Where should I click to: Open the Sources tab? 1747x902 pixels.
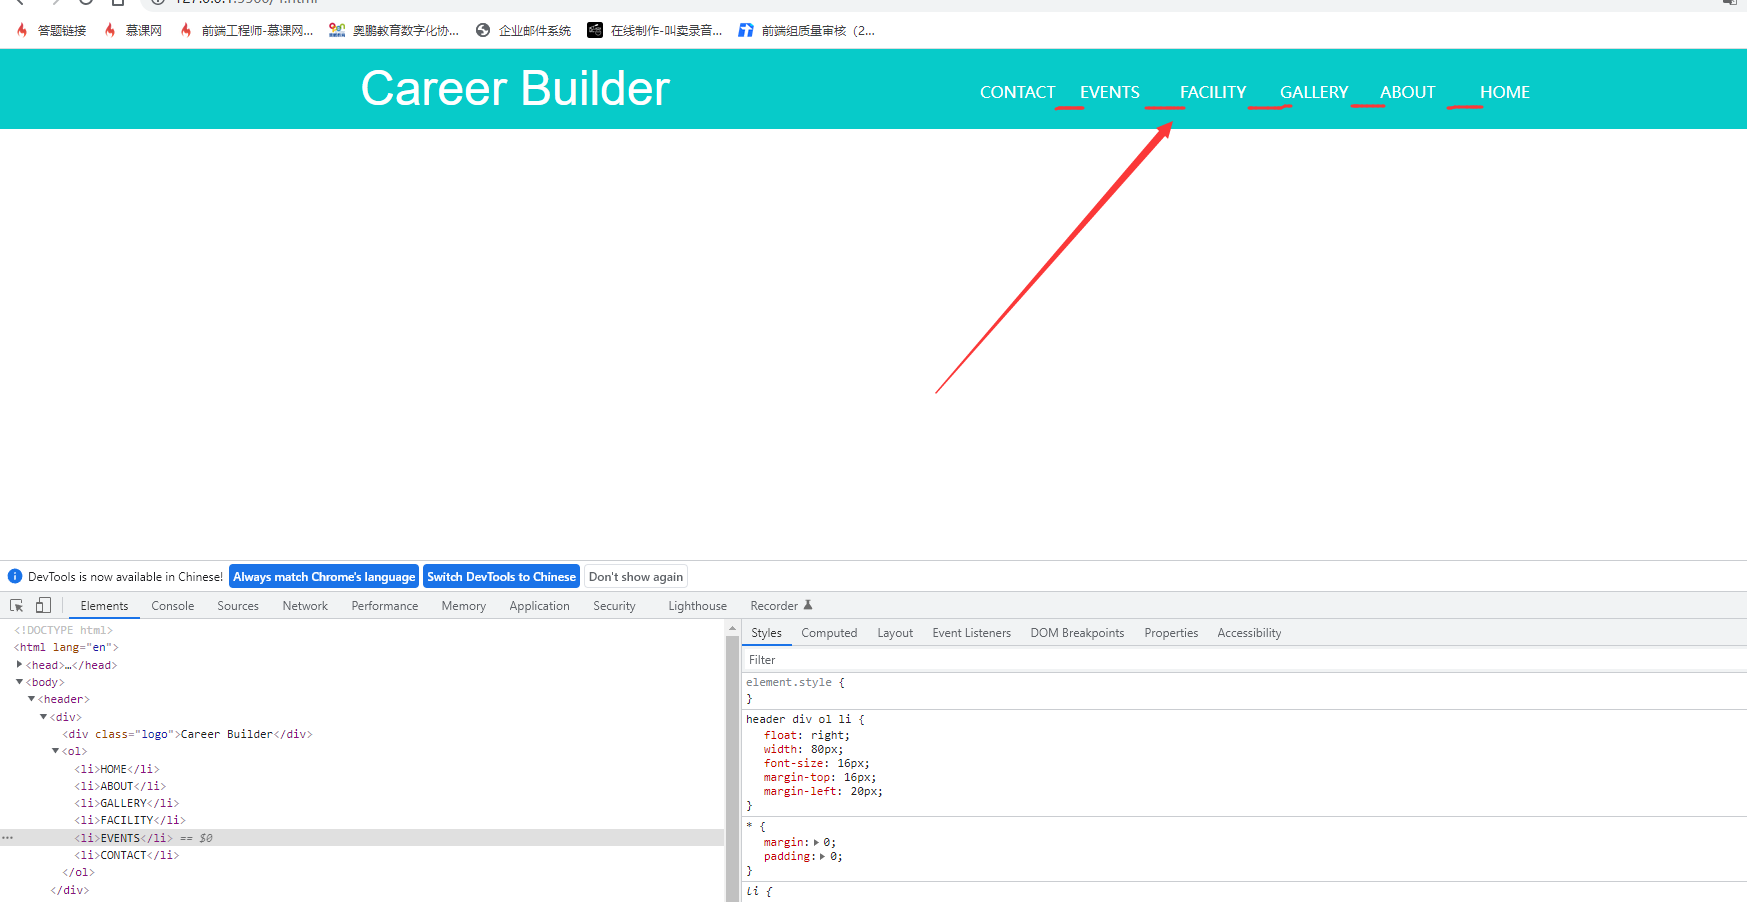(238, 606)
